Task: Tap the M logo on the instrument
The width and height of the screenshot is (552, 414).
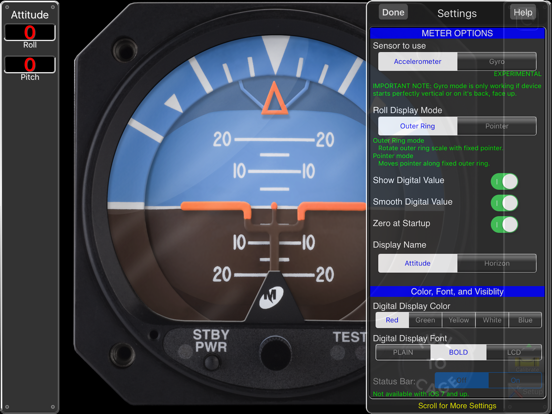Action: pos(271,298)
